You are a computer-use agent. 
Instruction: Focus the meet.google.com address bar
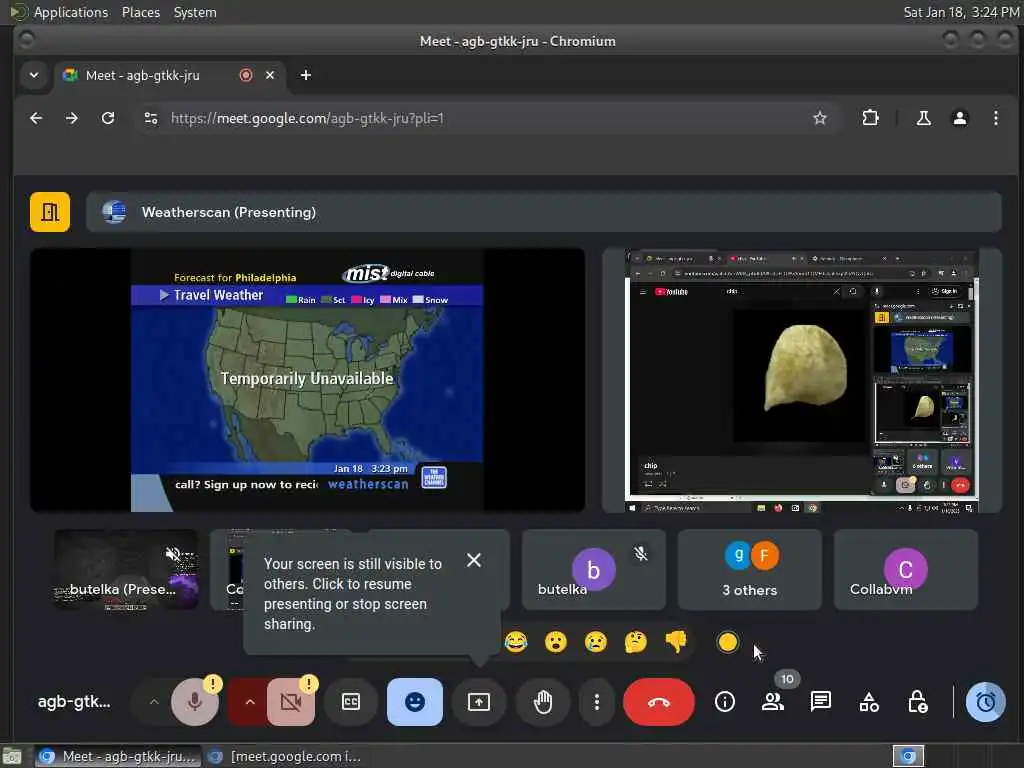487,118
